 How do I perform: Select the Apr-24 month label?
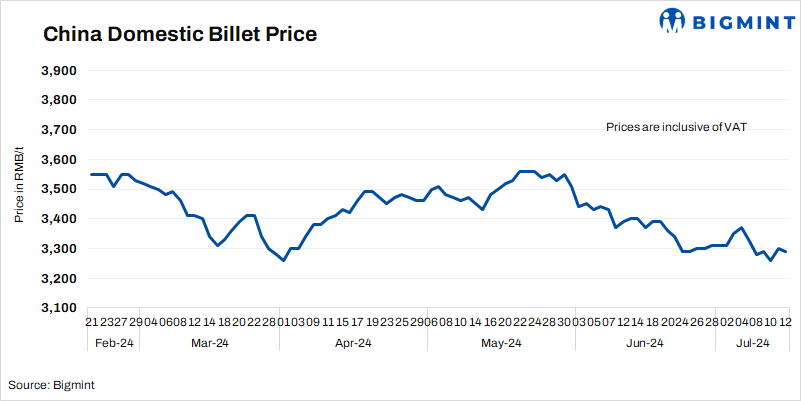point(353,343)
